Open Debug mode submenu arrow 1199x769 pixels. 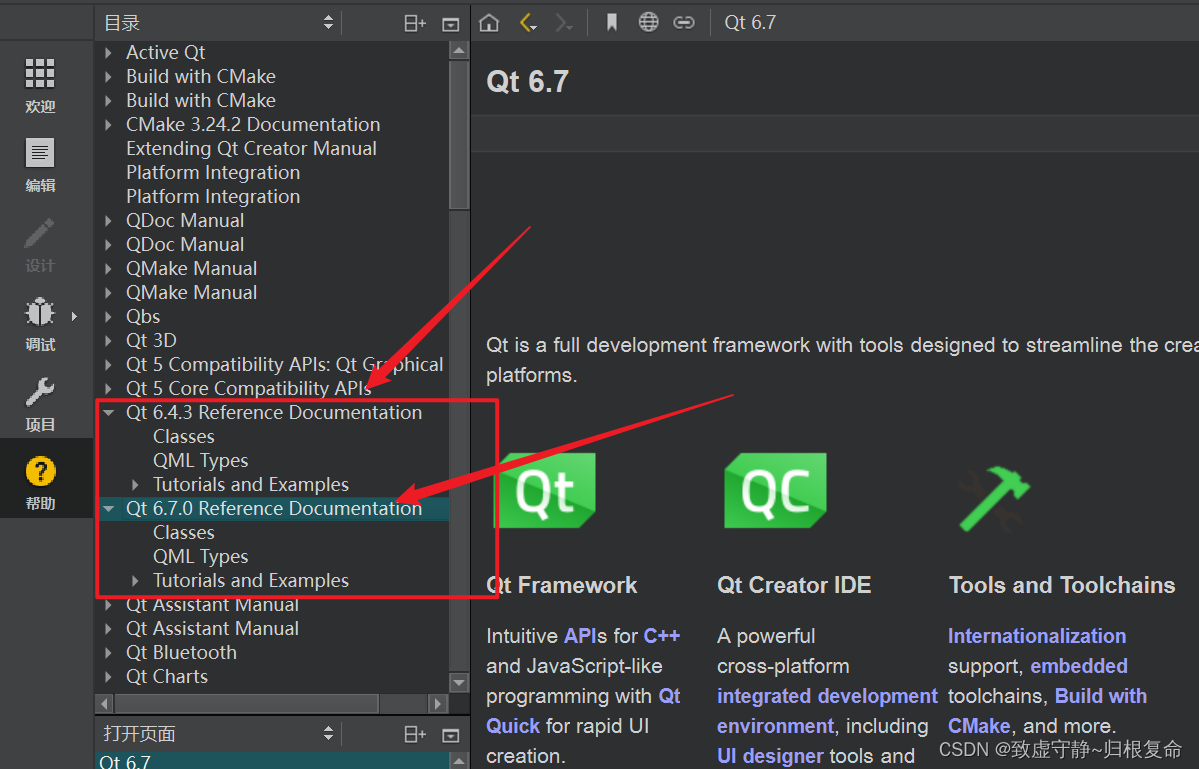74,316
